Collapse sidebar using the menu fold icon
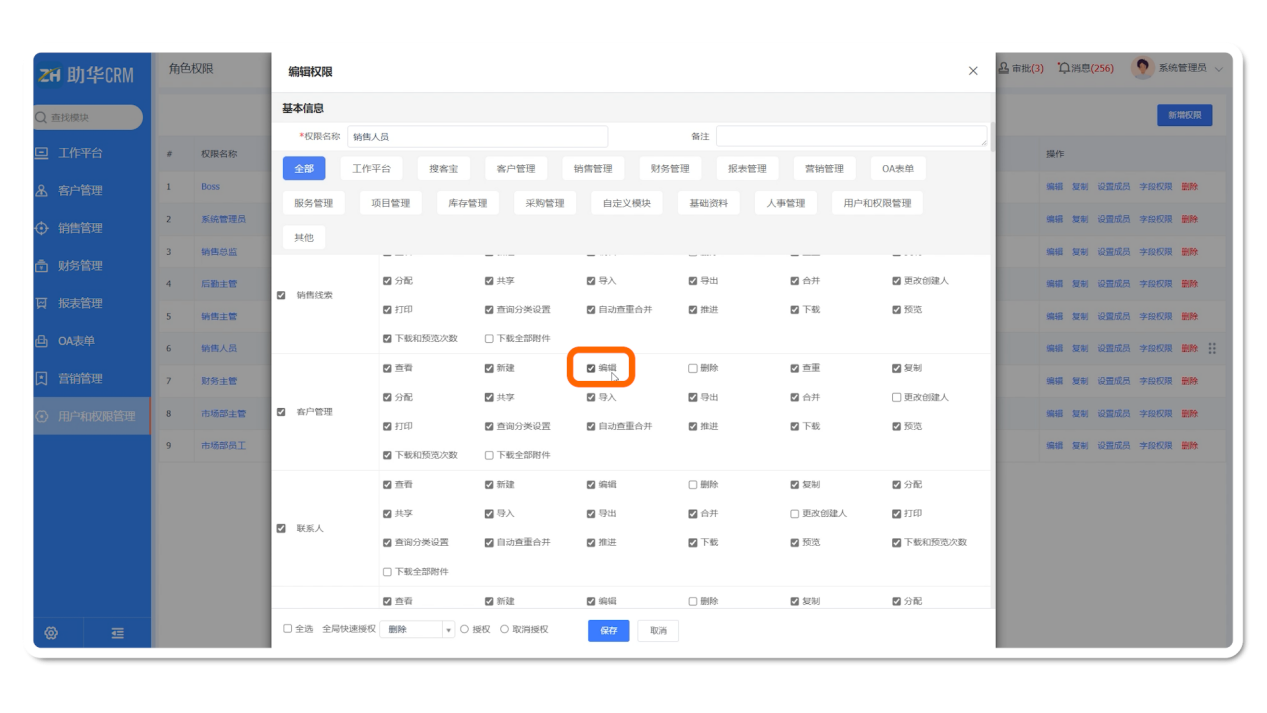 point(118,633)
